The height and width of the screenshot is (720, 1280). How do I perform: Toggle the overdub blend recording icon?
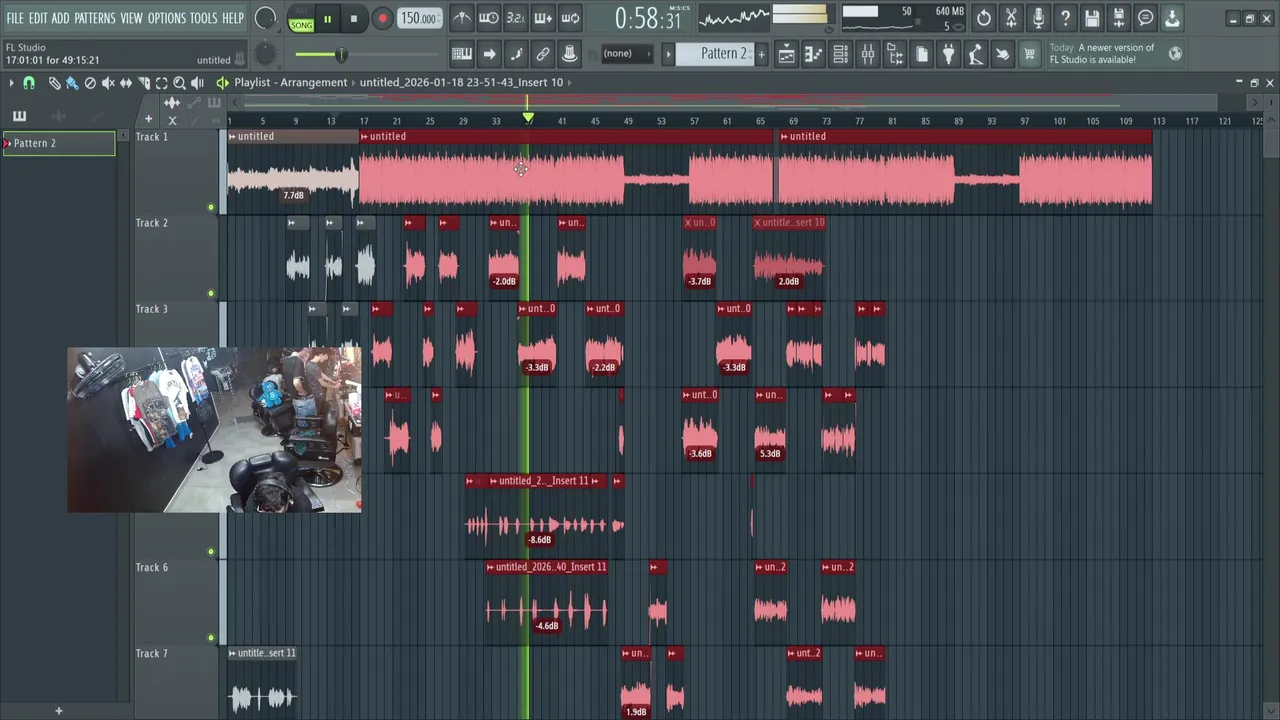(x=543, y=18)
